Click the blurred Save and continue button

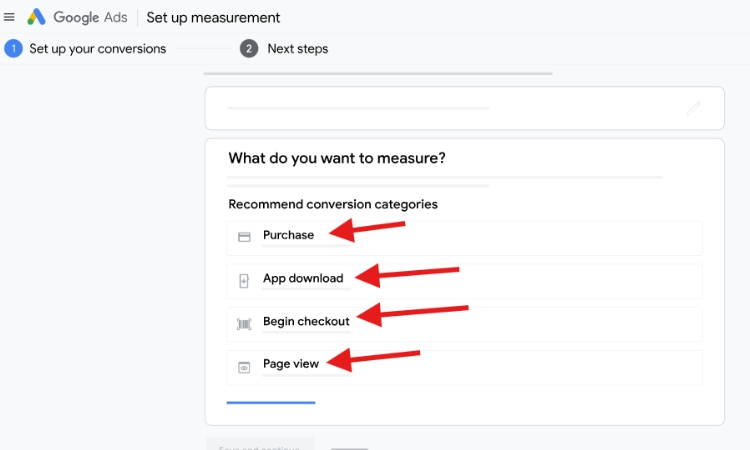click(x=260, y=444)
